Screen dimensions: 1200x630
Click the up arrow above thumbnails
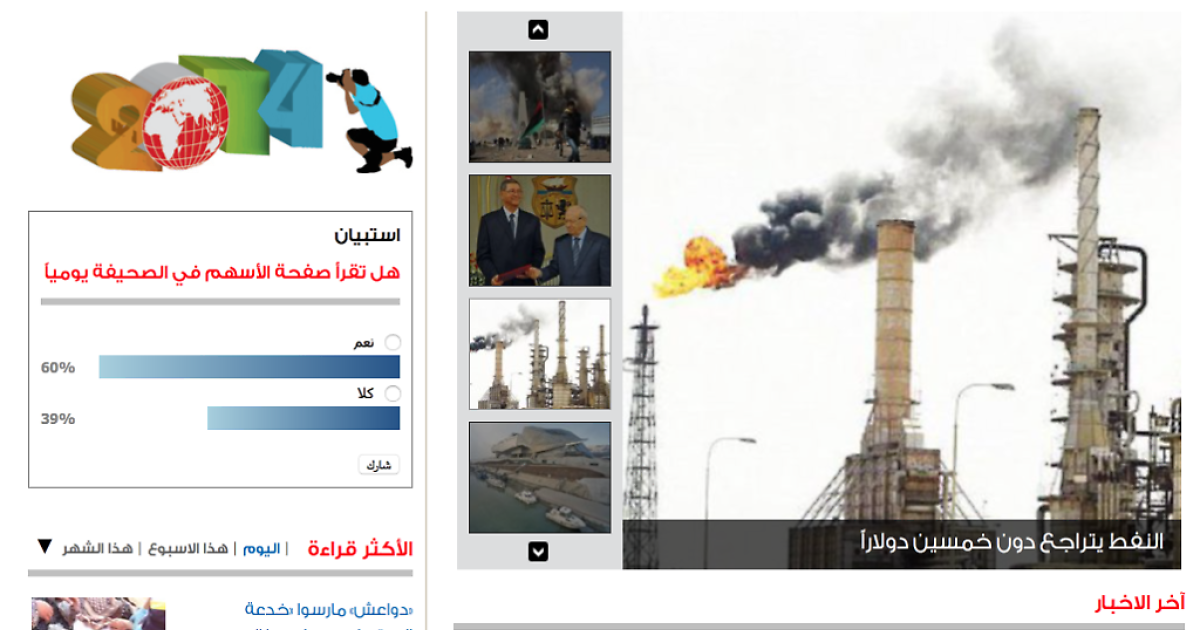tap(538, 30)
